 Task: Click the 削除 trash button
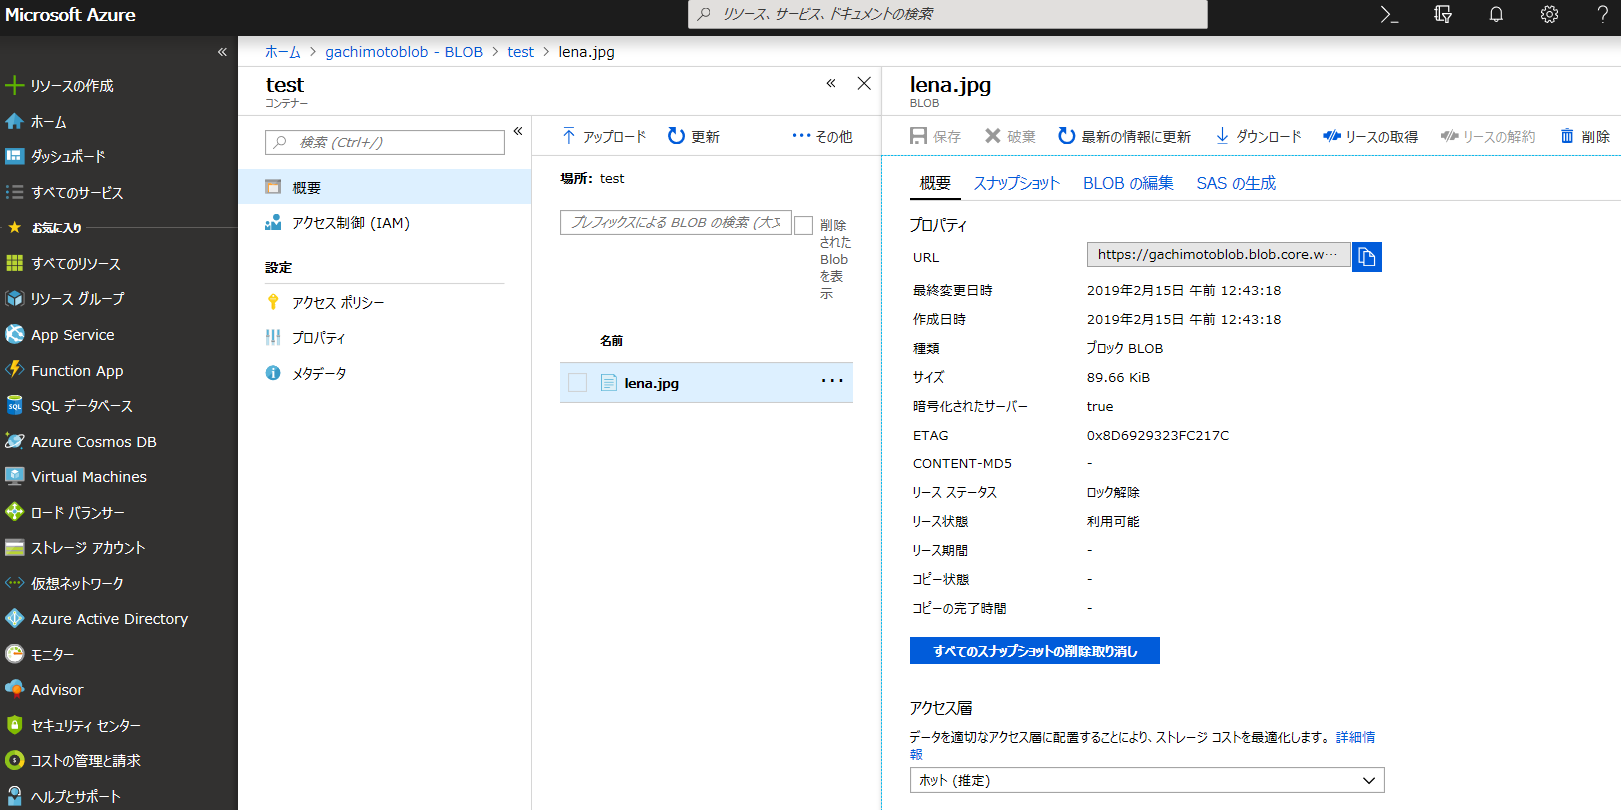[1585, 136]
